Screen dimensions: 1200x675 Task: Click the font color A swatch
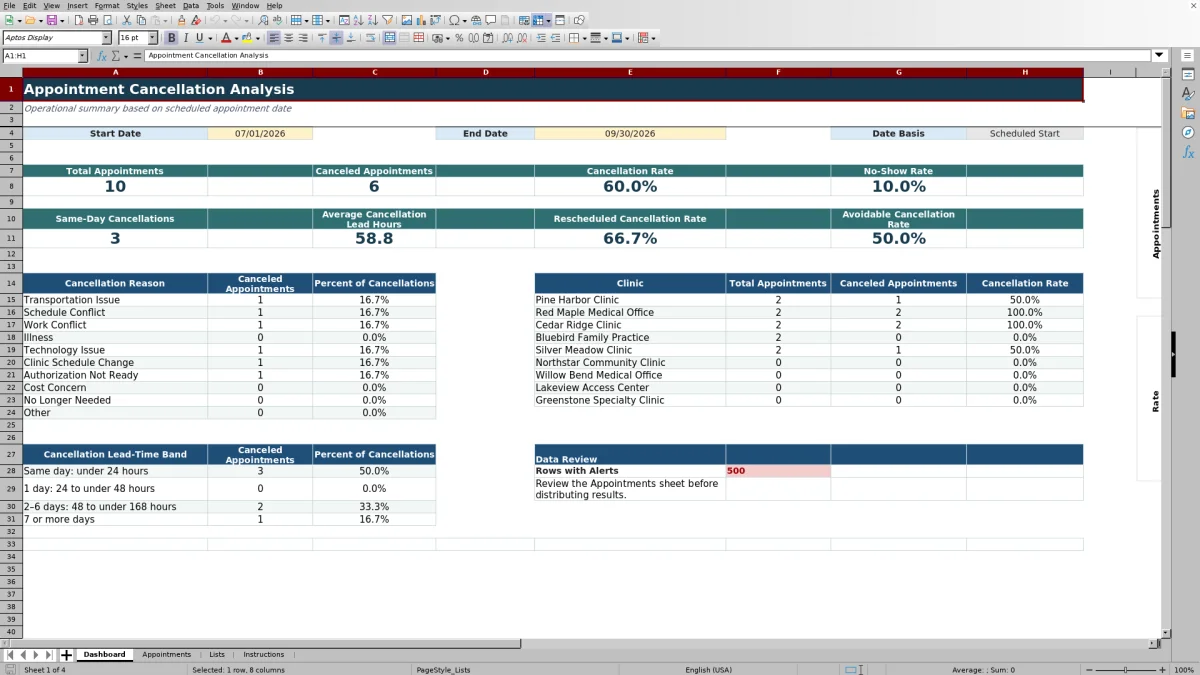coord(226,38)
